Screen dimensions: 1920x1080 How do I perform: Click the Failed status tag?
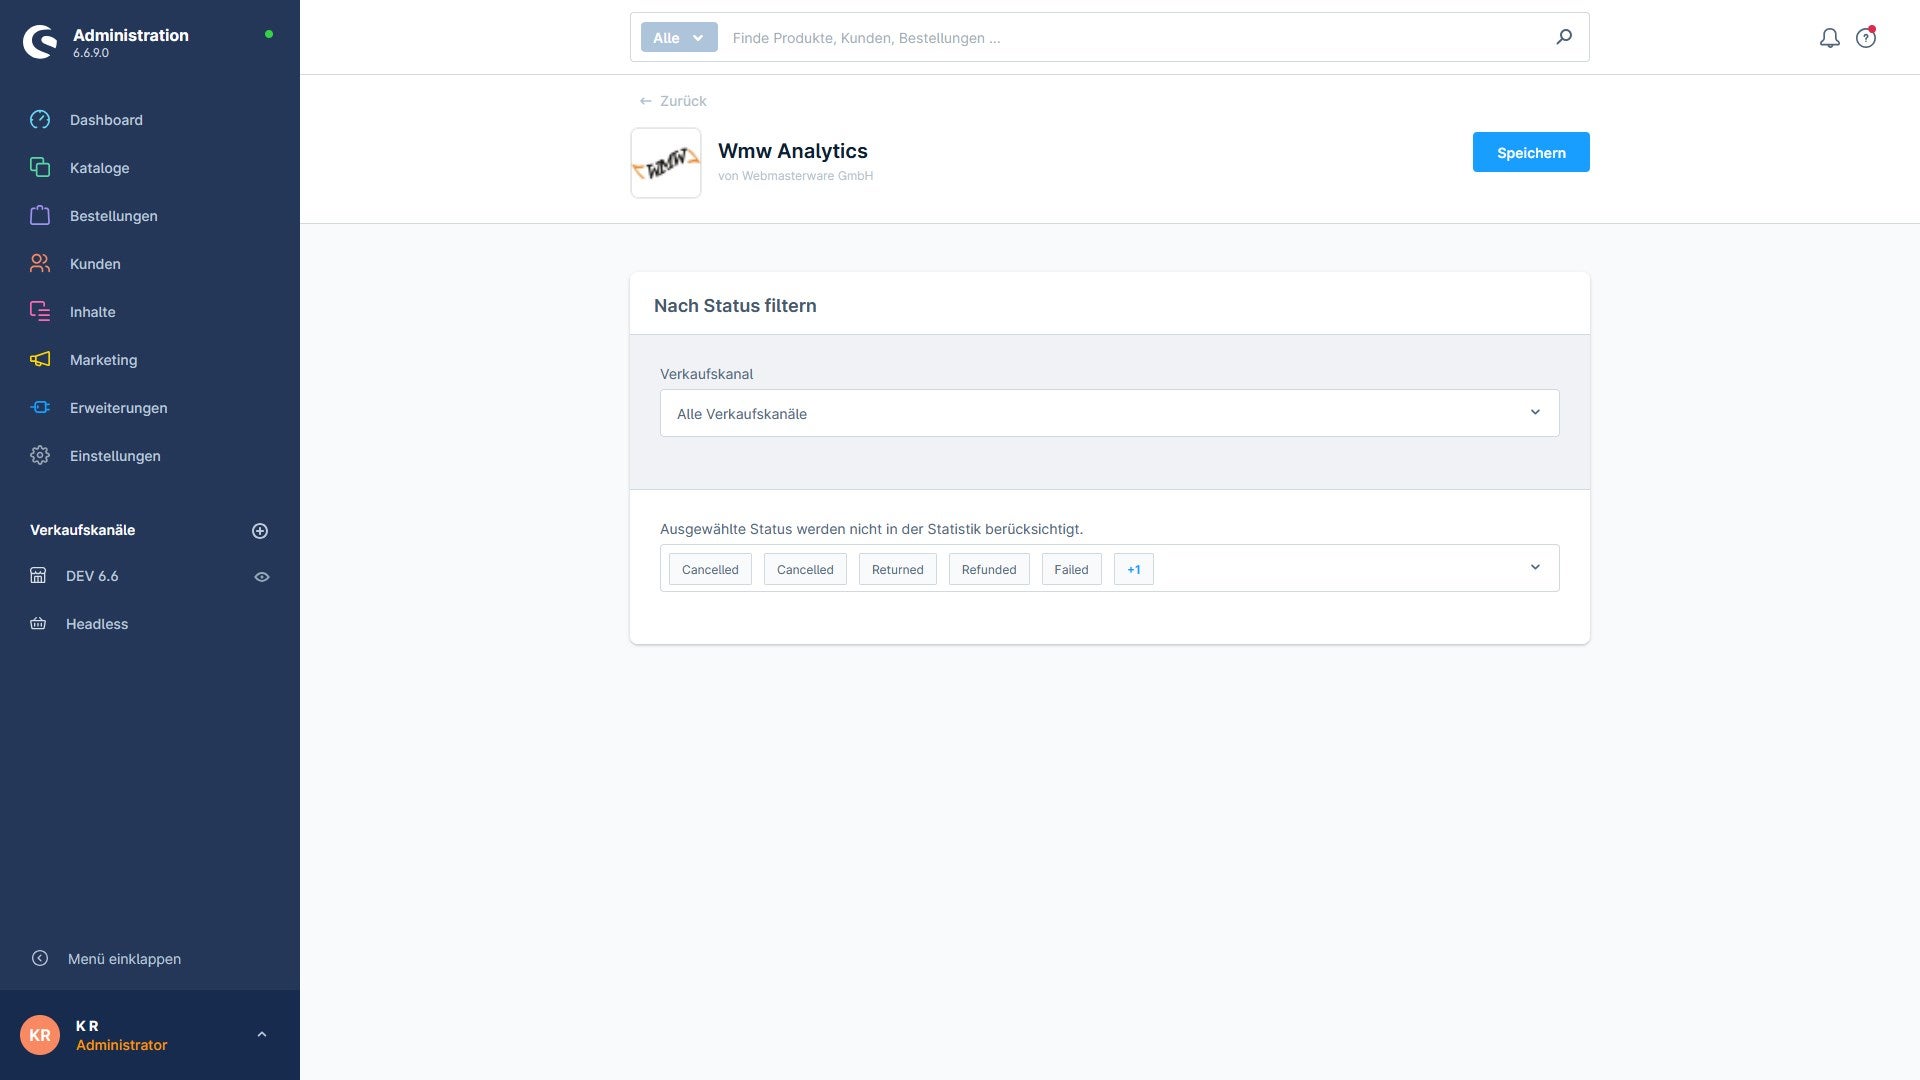[x=1071, y=570]
